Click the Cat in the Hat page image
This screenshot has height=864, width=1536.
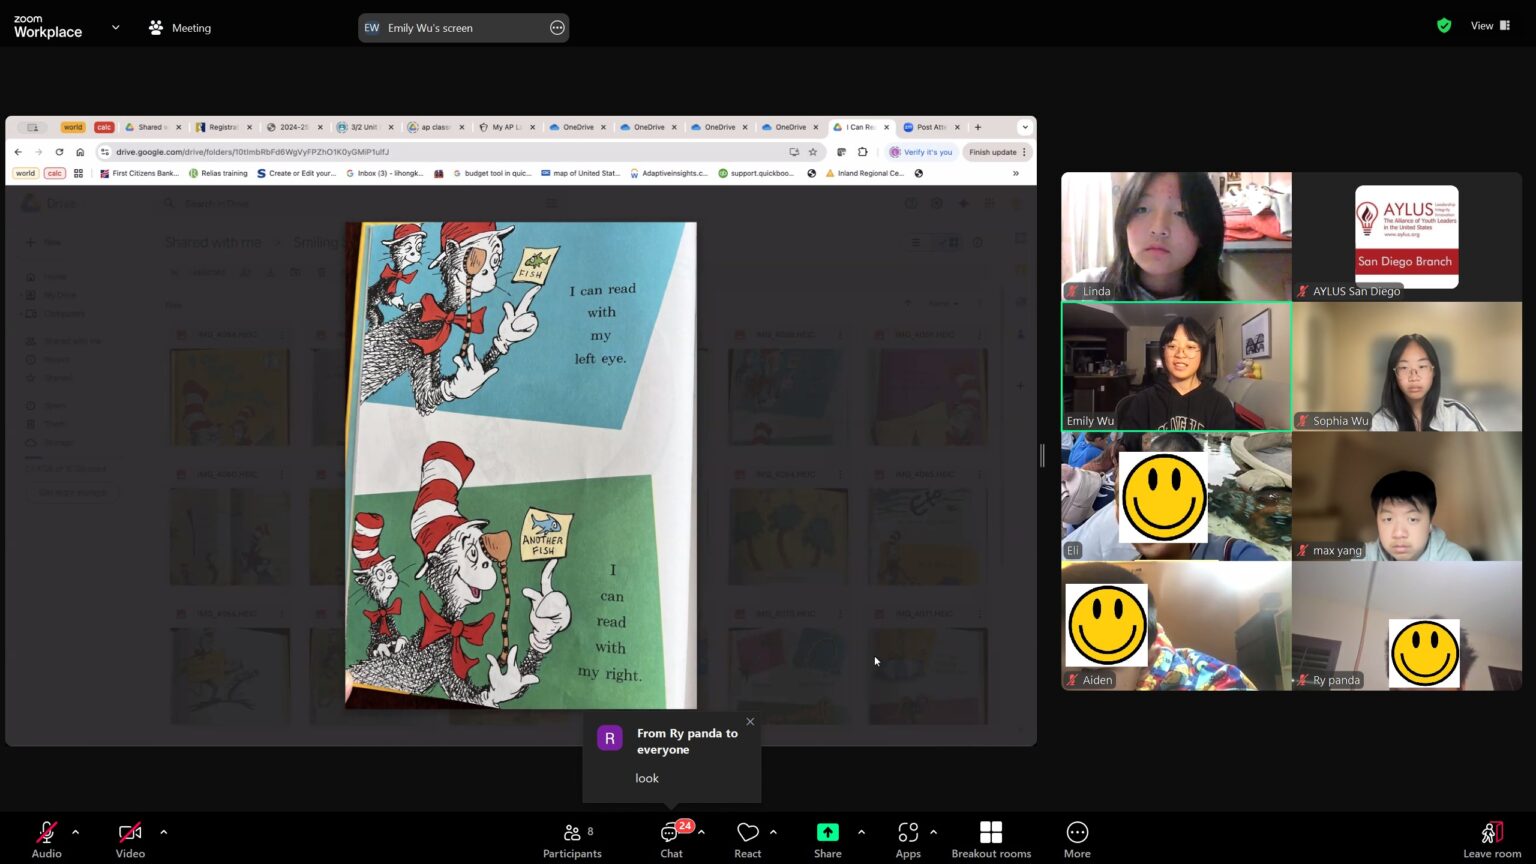point(521,465)
